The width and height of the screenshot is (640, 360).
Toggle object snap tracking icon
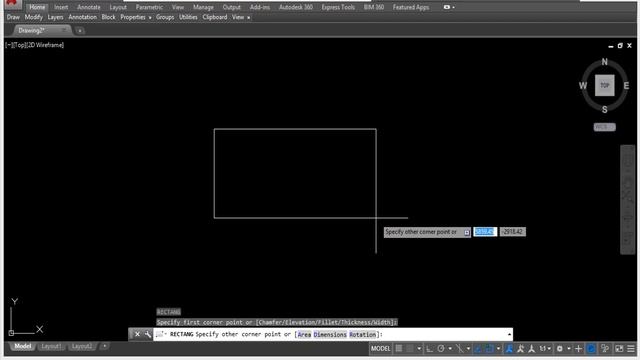pyautogui.click(x=477, y=349)
